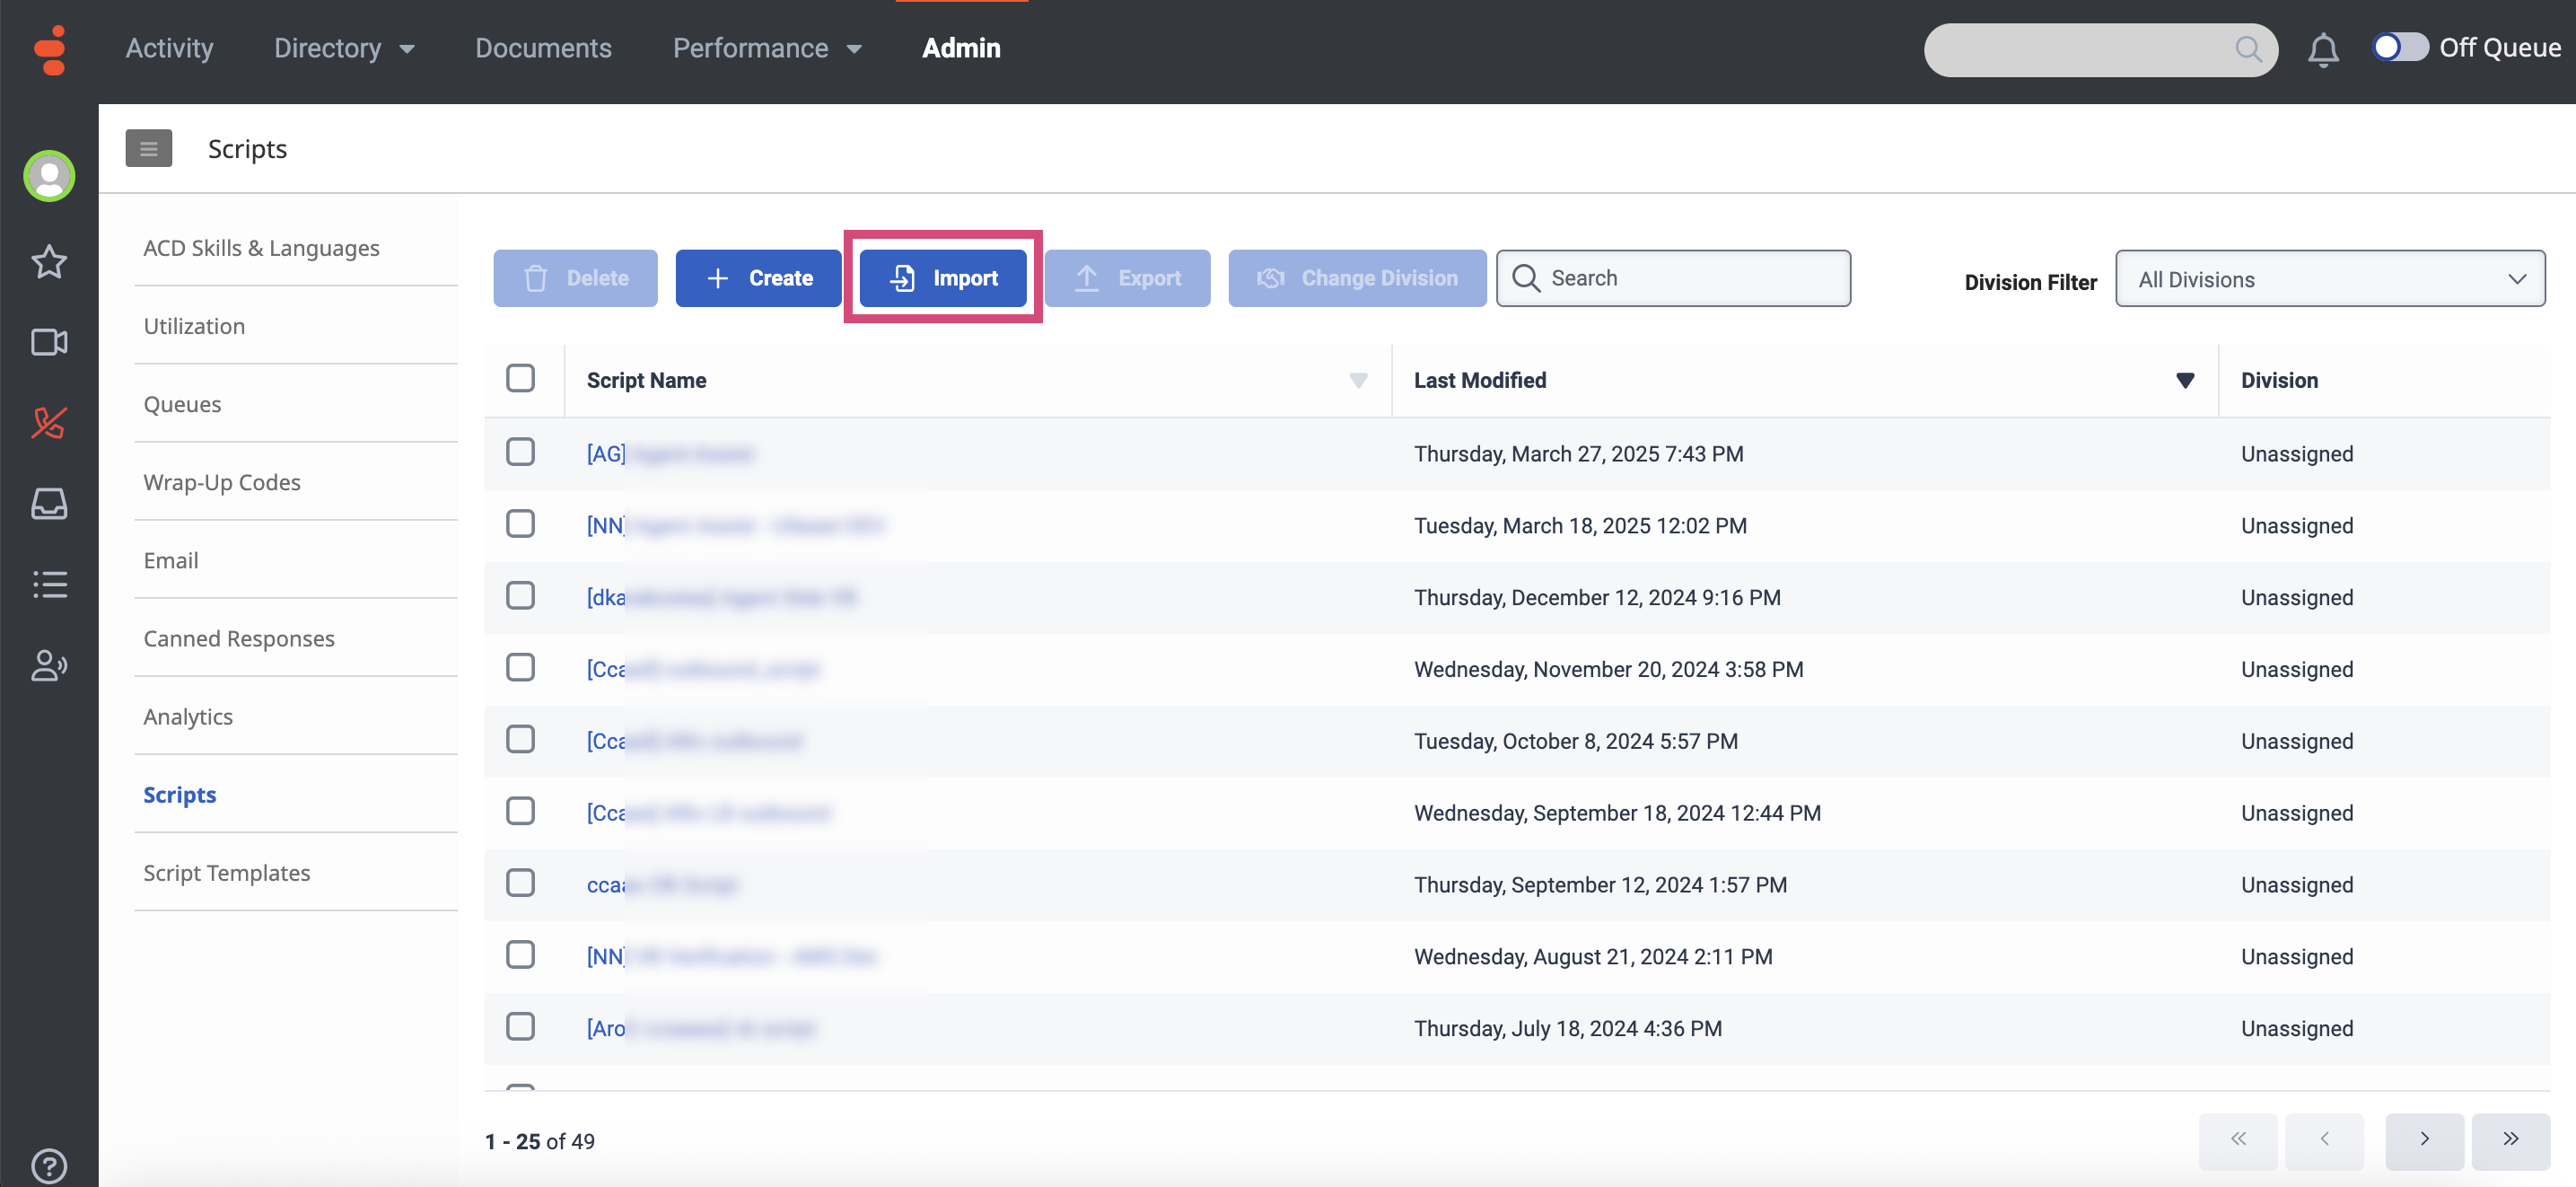Image resolution: width=2576 pixels, height=1187 pixels.
Task: Open the All Divisions filter dropdown
Action: point(2329,279)
